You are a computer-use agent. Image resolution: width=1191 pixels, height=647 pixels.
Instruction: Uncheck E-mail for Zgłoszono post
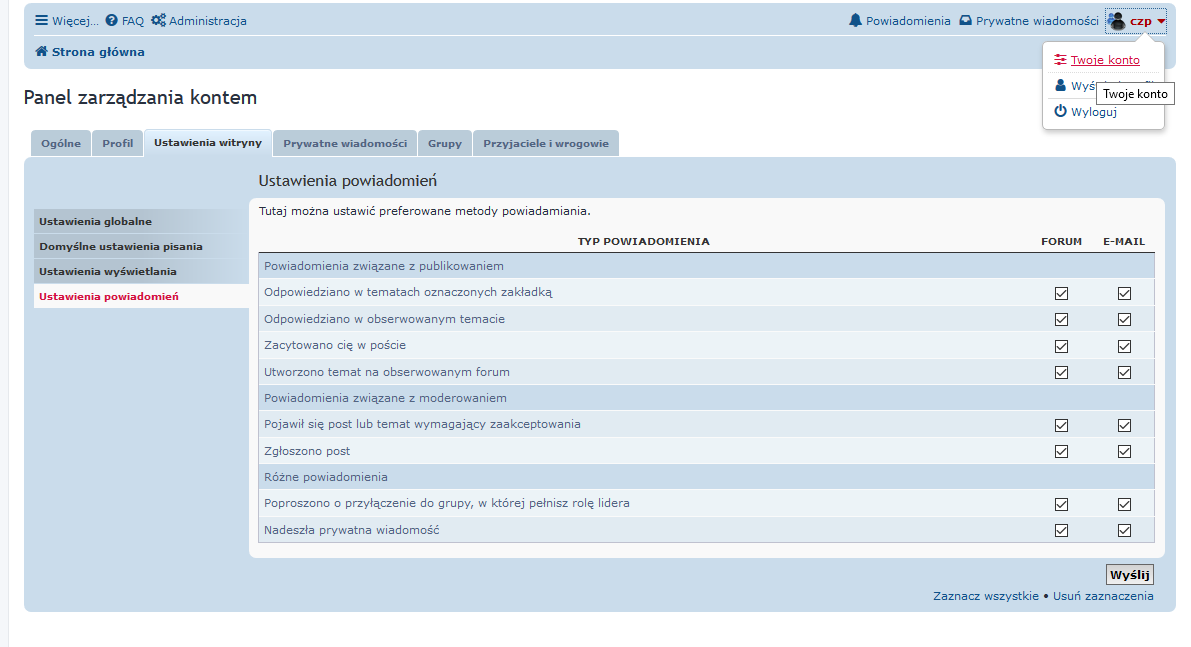(x=1124, y=451)
